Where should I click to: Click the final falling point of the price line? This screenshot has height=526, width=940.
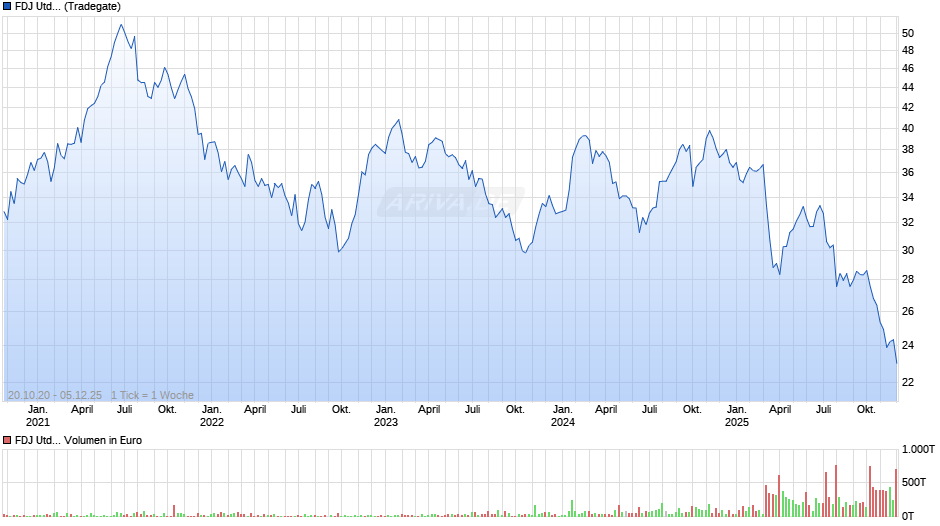point(896,363)
